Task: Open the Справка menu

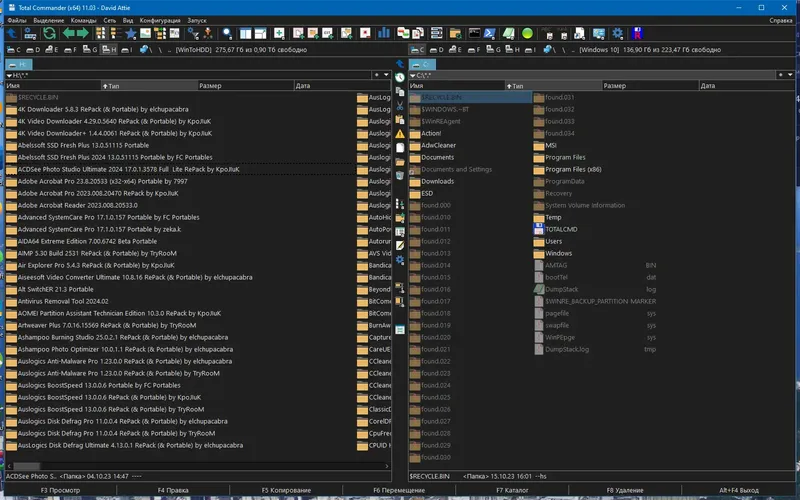Action: tap(780, 19)
